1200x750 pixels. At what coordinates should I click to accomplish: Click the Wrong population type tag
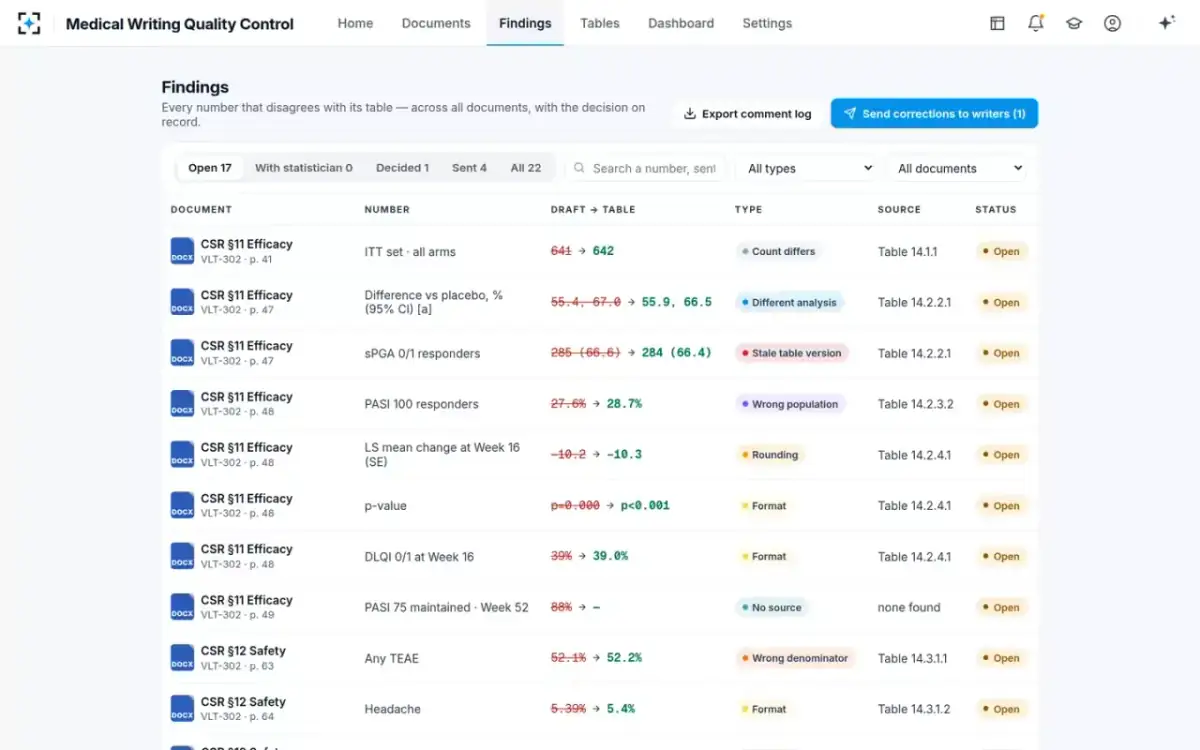click(790, 404)
